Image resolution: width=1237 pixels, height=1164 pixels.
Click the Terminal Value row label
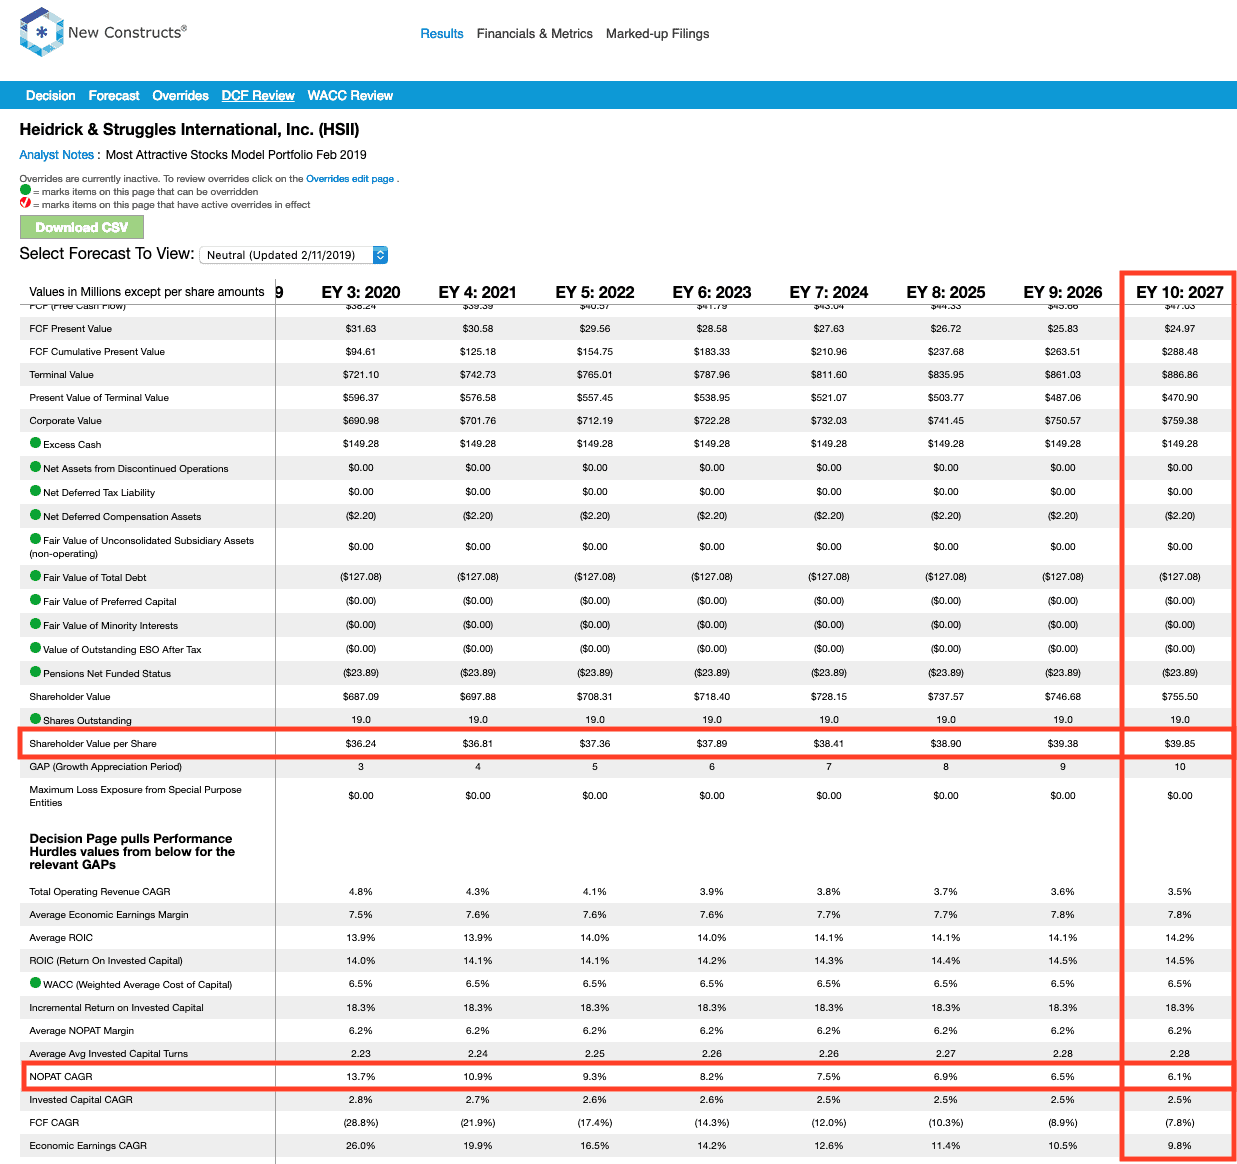(62, 375)
